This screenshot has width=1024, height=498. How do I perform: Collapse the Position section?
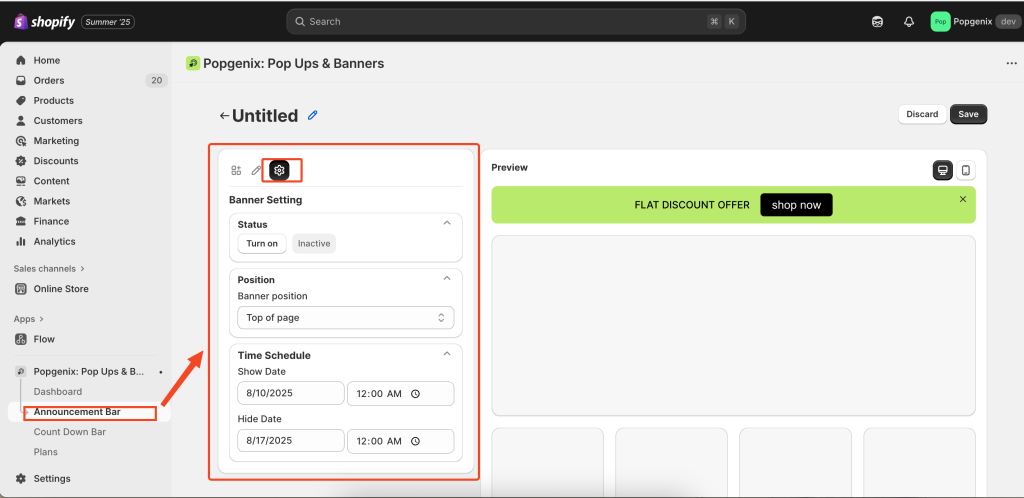[447, 278]
